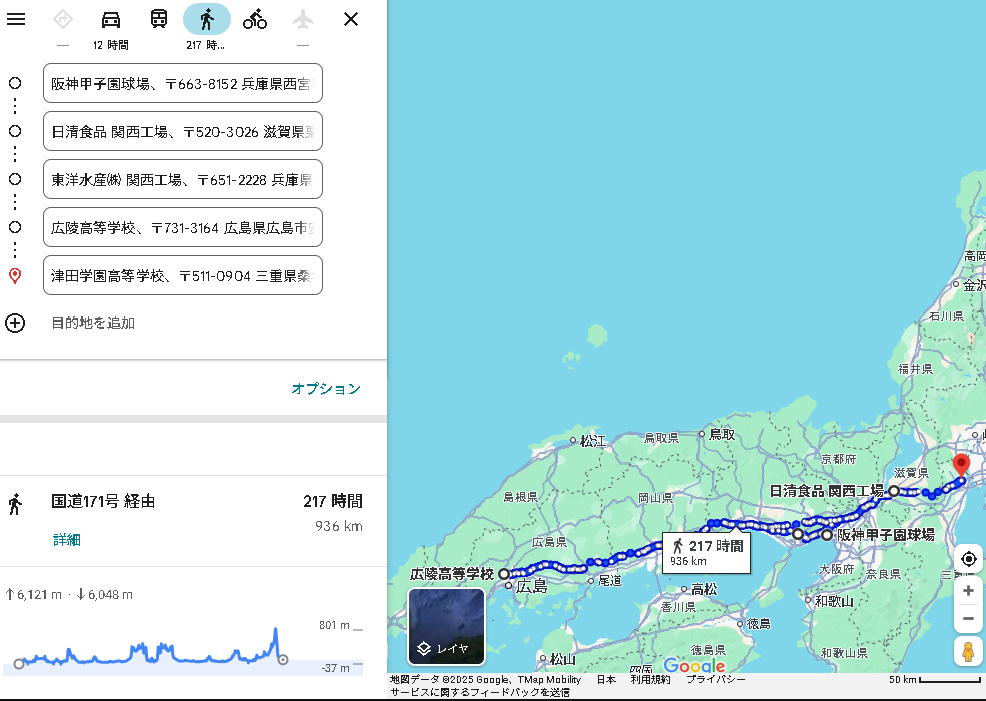Screen dimensions: 986x701
Task: Click the 松山 city label on map
Action: pos(562,659)
